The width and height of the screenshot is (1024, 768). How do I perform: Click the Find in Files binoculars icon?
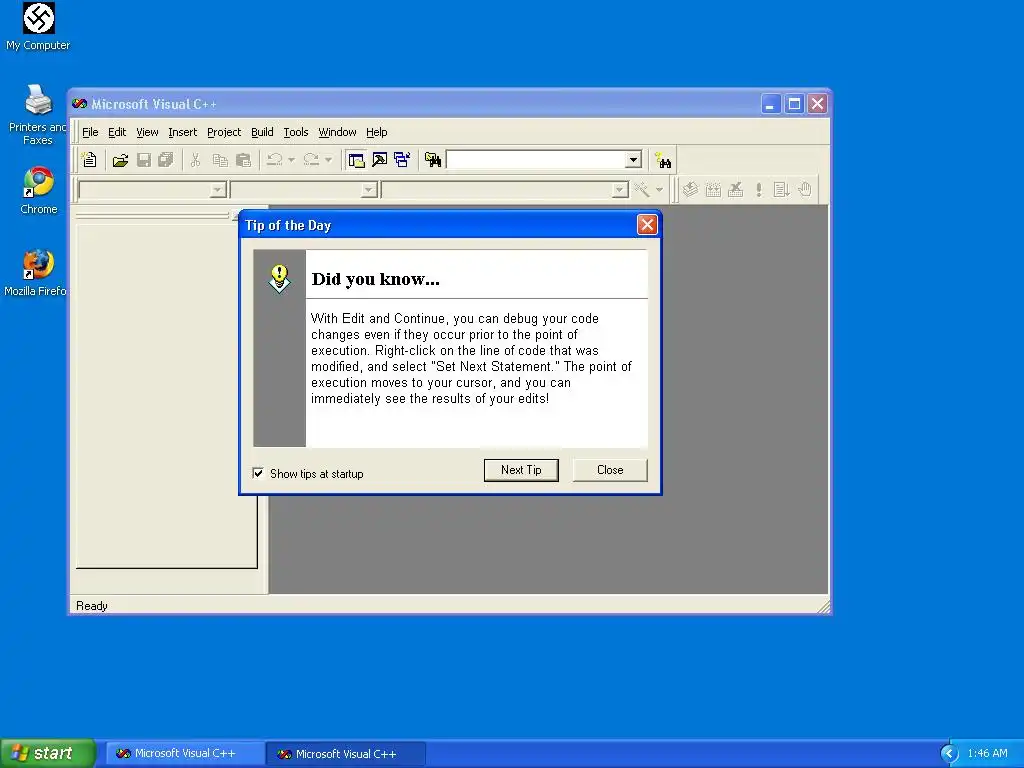[432, 160]
